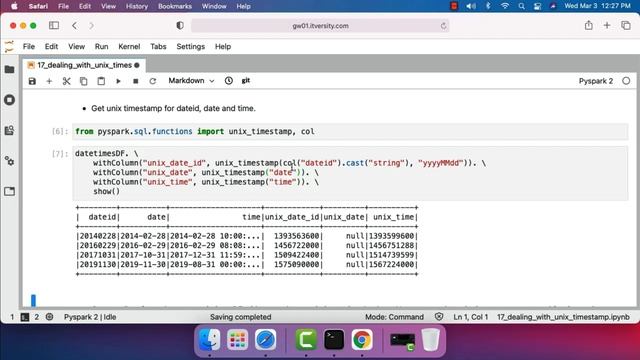The image size is (640, 360).
Task: Reload the page in Safari
Action: 443,26
